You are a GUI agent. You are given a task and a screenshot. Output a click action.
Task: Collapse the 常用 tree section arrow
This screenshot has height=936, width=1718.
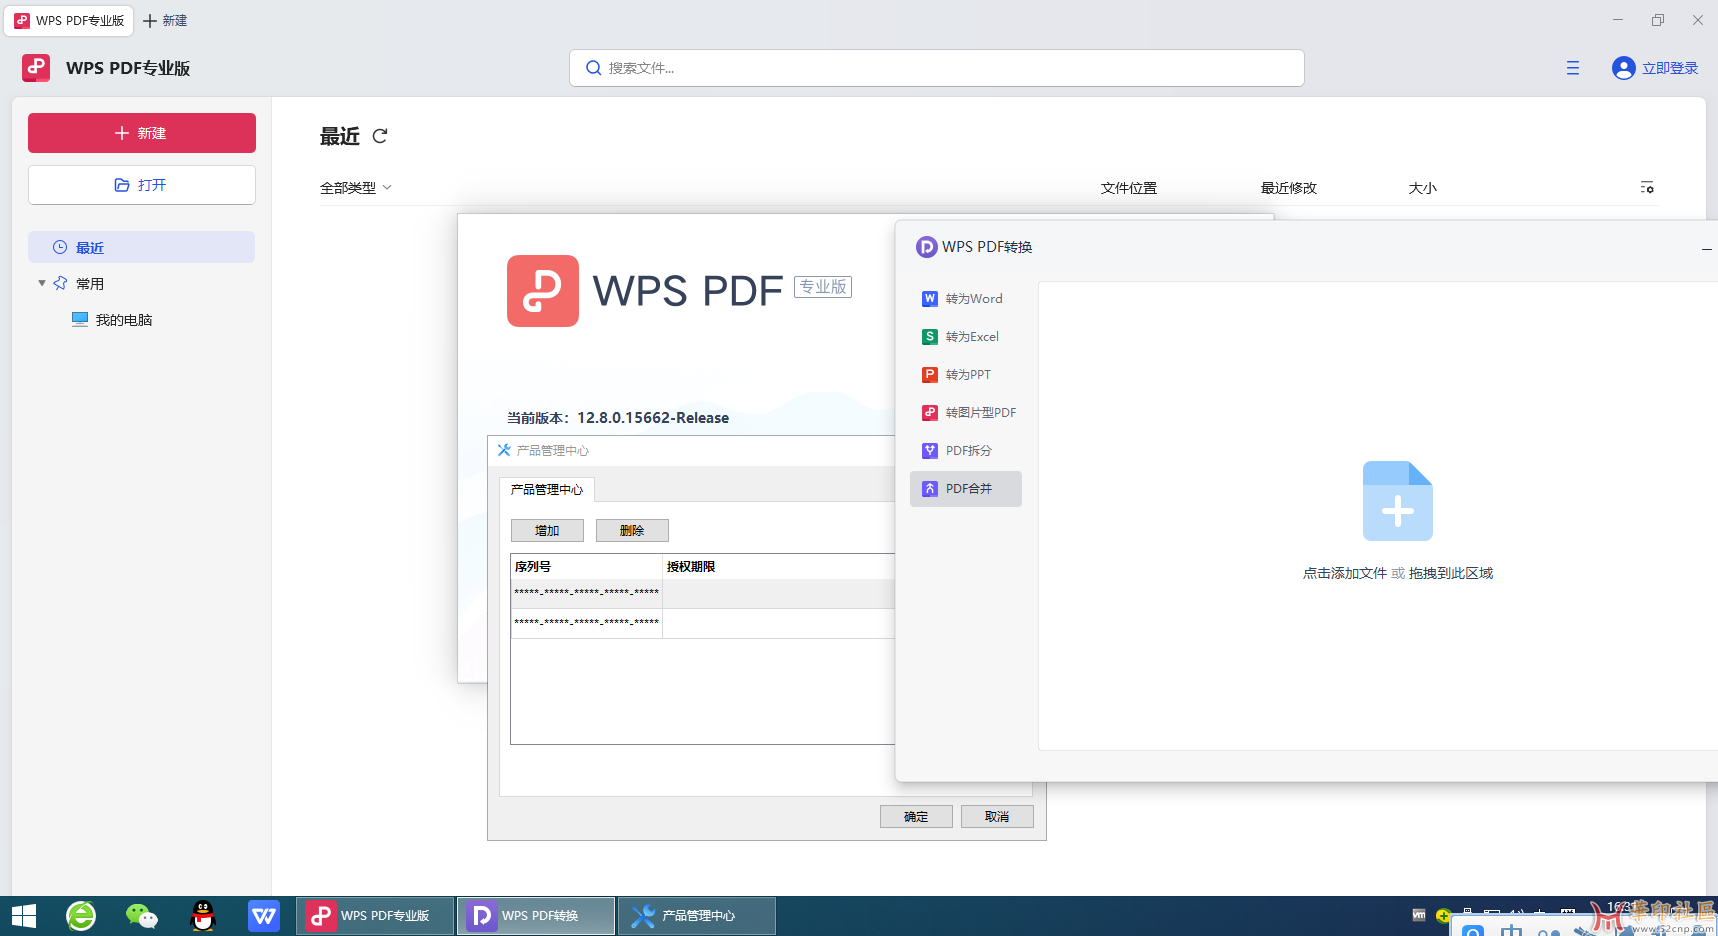click(42, 283)
